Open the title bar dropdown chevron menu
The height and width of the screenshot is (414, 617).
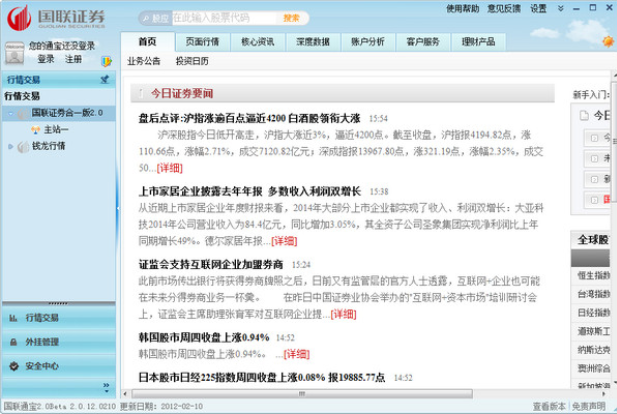(x=561, y=8)
